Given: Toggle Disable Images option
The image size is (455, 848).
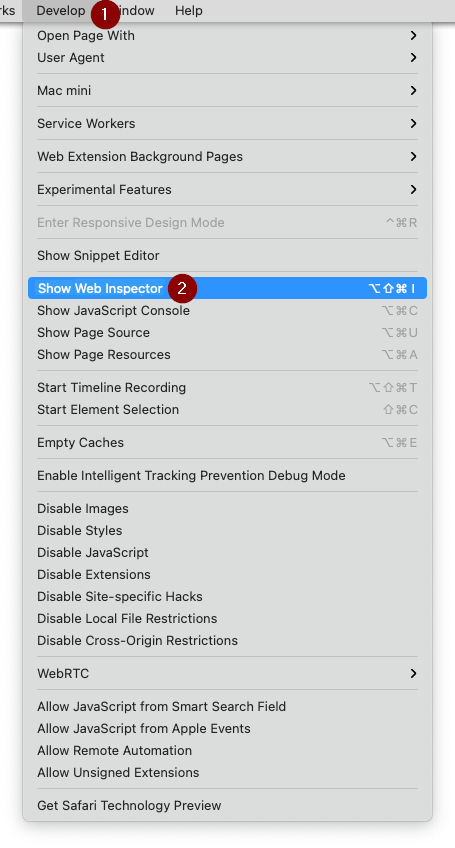Looking at the screenshot, I should tap(227, 509).
